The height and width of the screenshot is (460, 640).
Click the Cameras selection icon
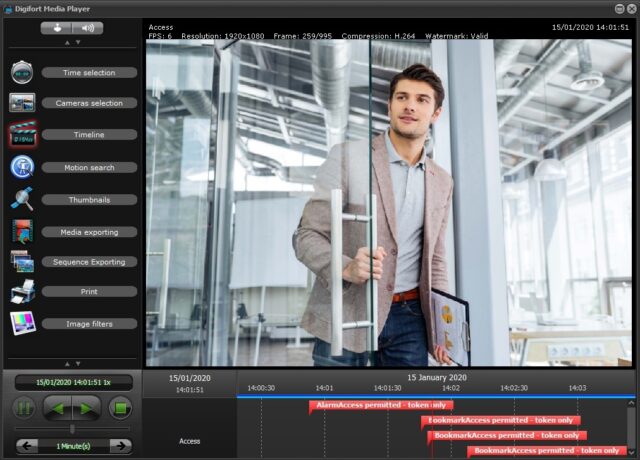click(x=22, y=103)
